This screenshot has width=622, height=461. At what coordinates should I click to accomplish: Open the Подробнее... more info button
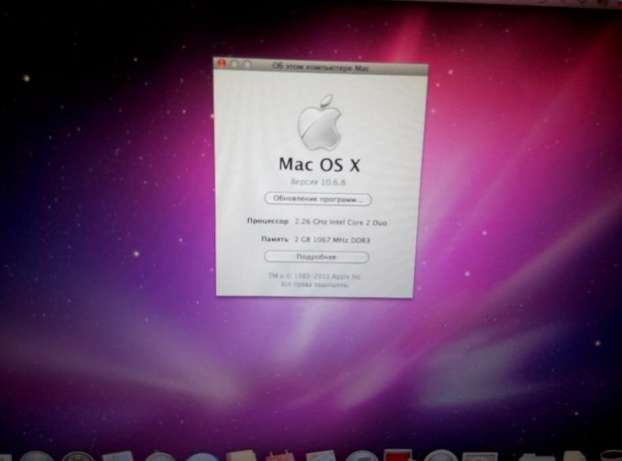point(316,257)
